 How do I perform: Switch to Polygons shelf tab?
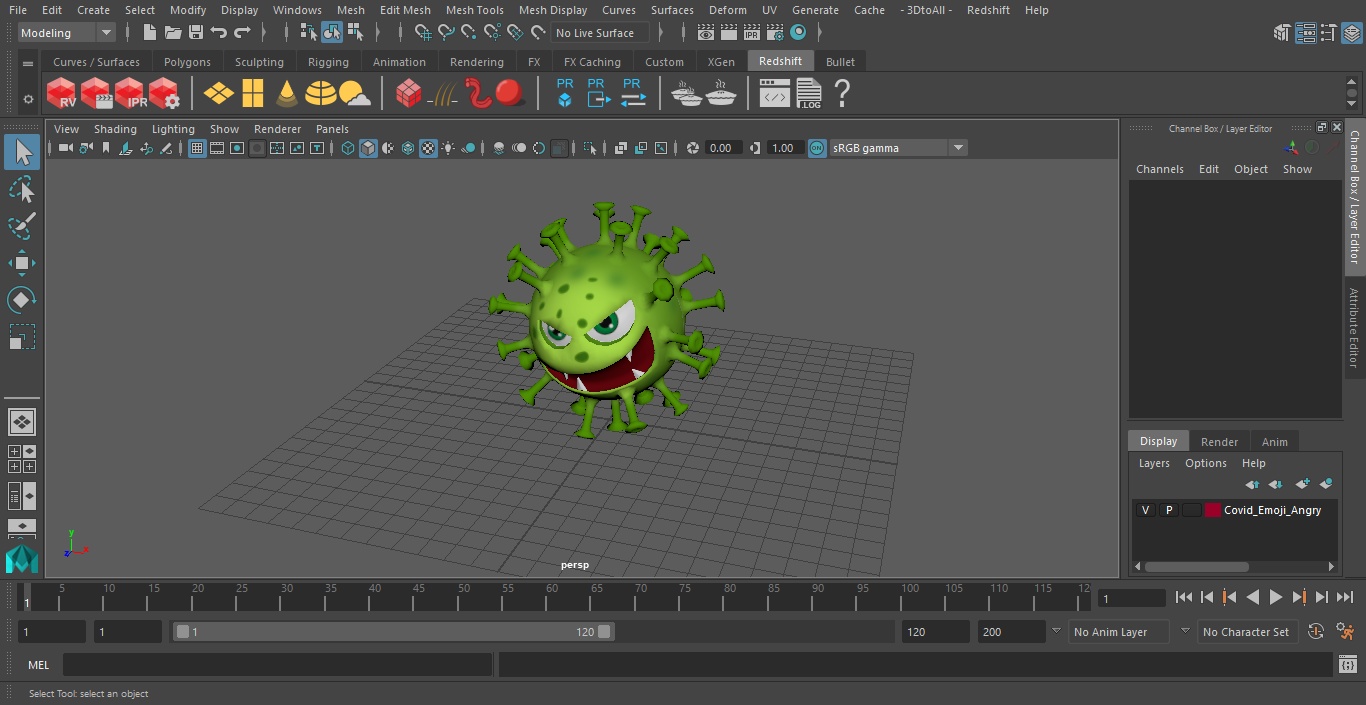(187, 62)
